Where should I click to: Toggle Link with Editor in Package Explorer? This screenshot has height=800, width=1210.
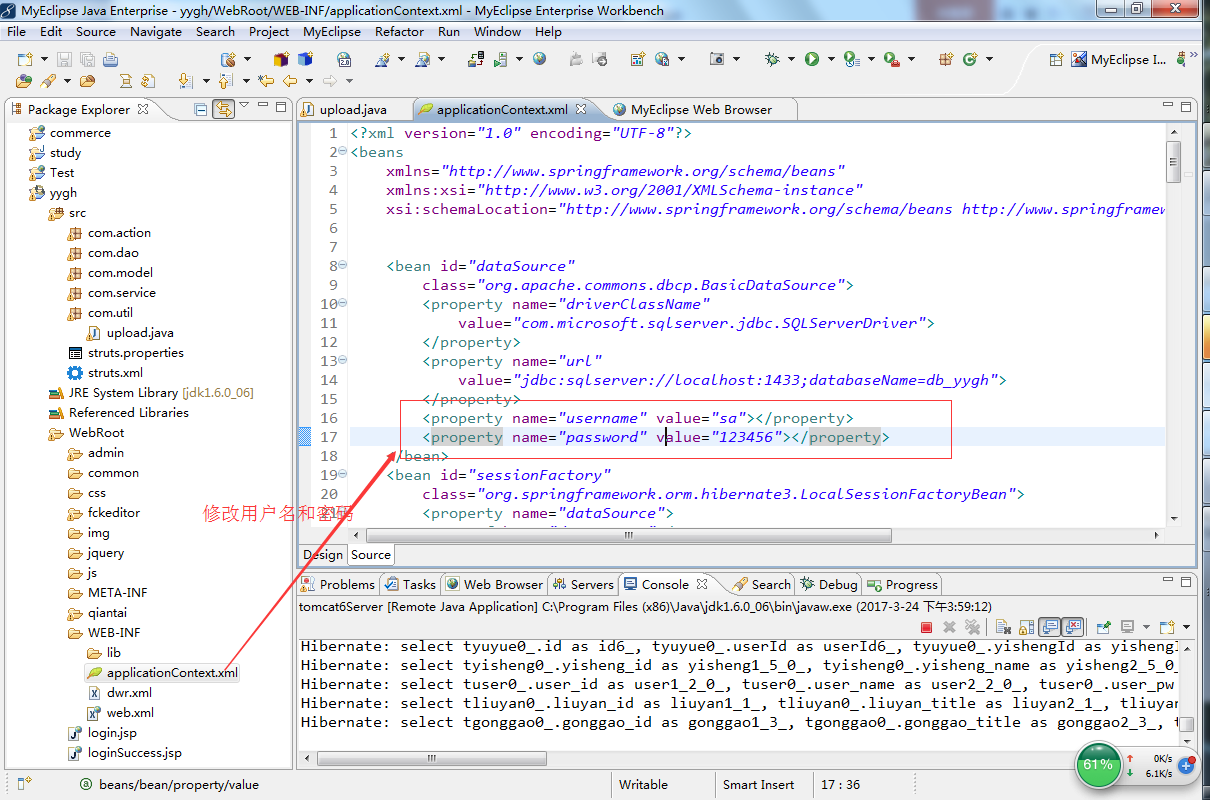click(224, 109)
